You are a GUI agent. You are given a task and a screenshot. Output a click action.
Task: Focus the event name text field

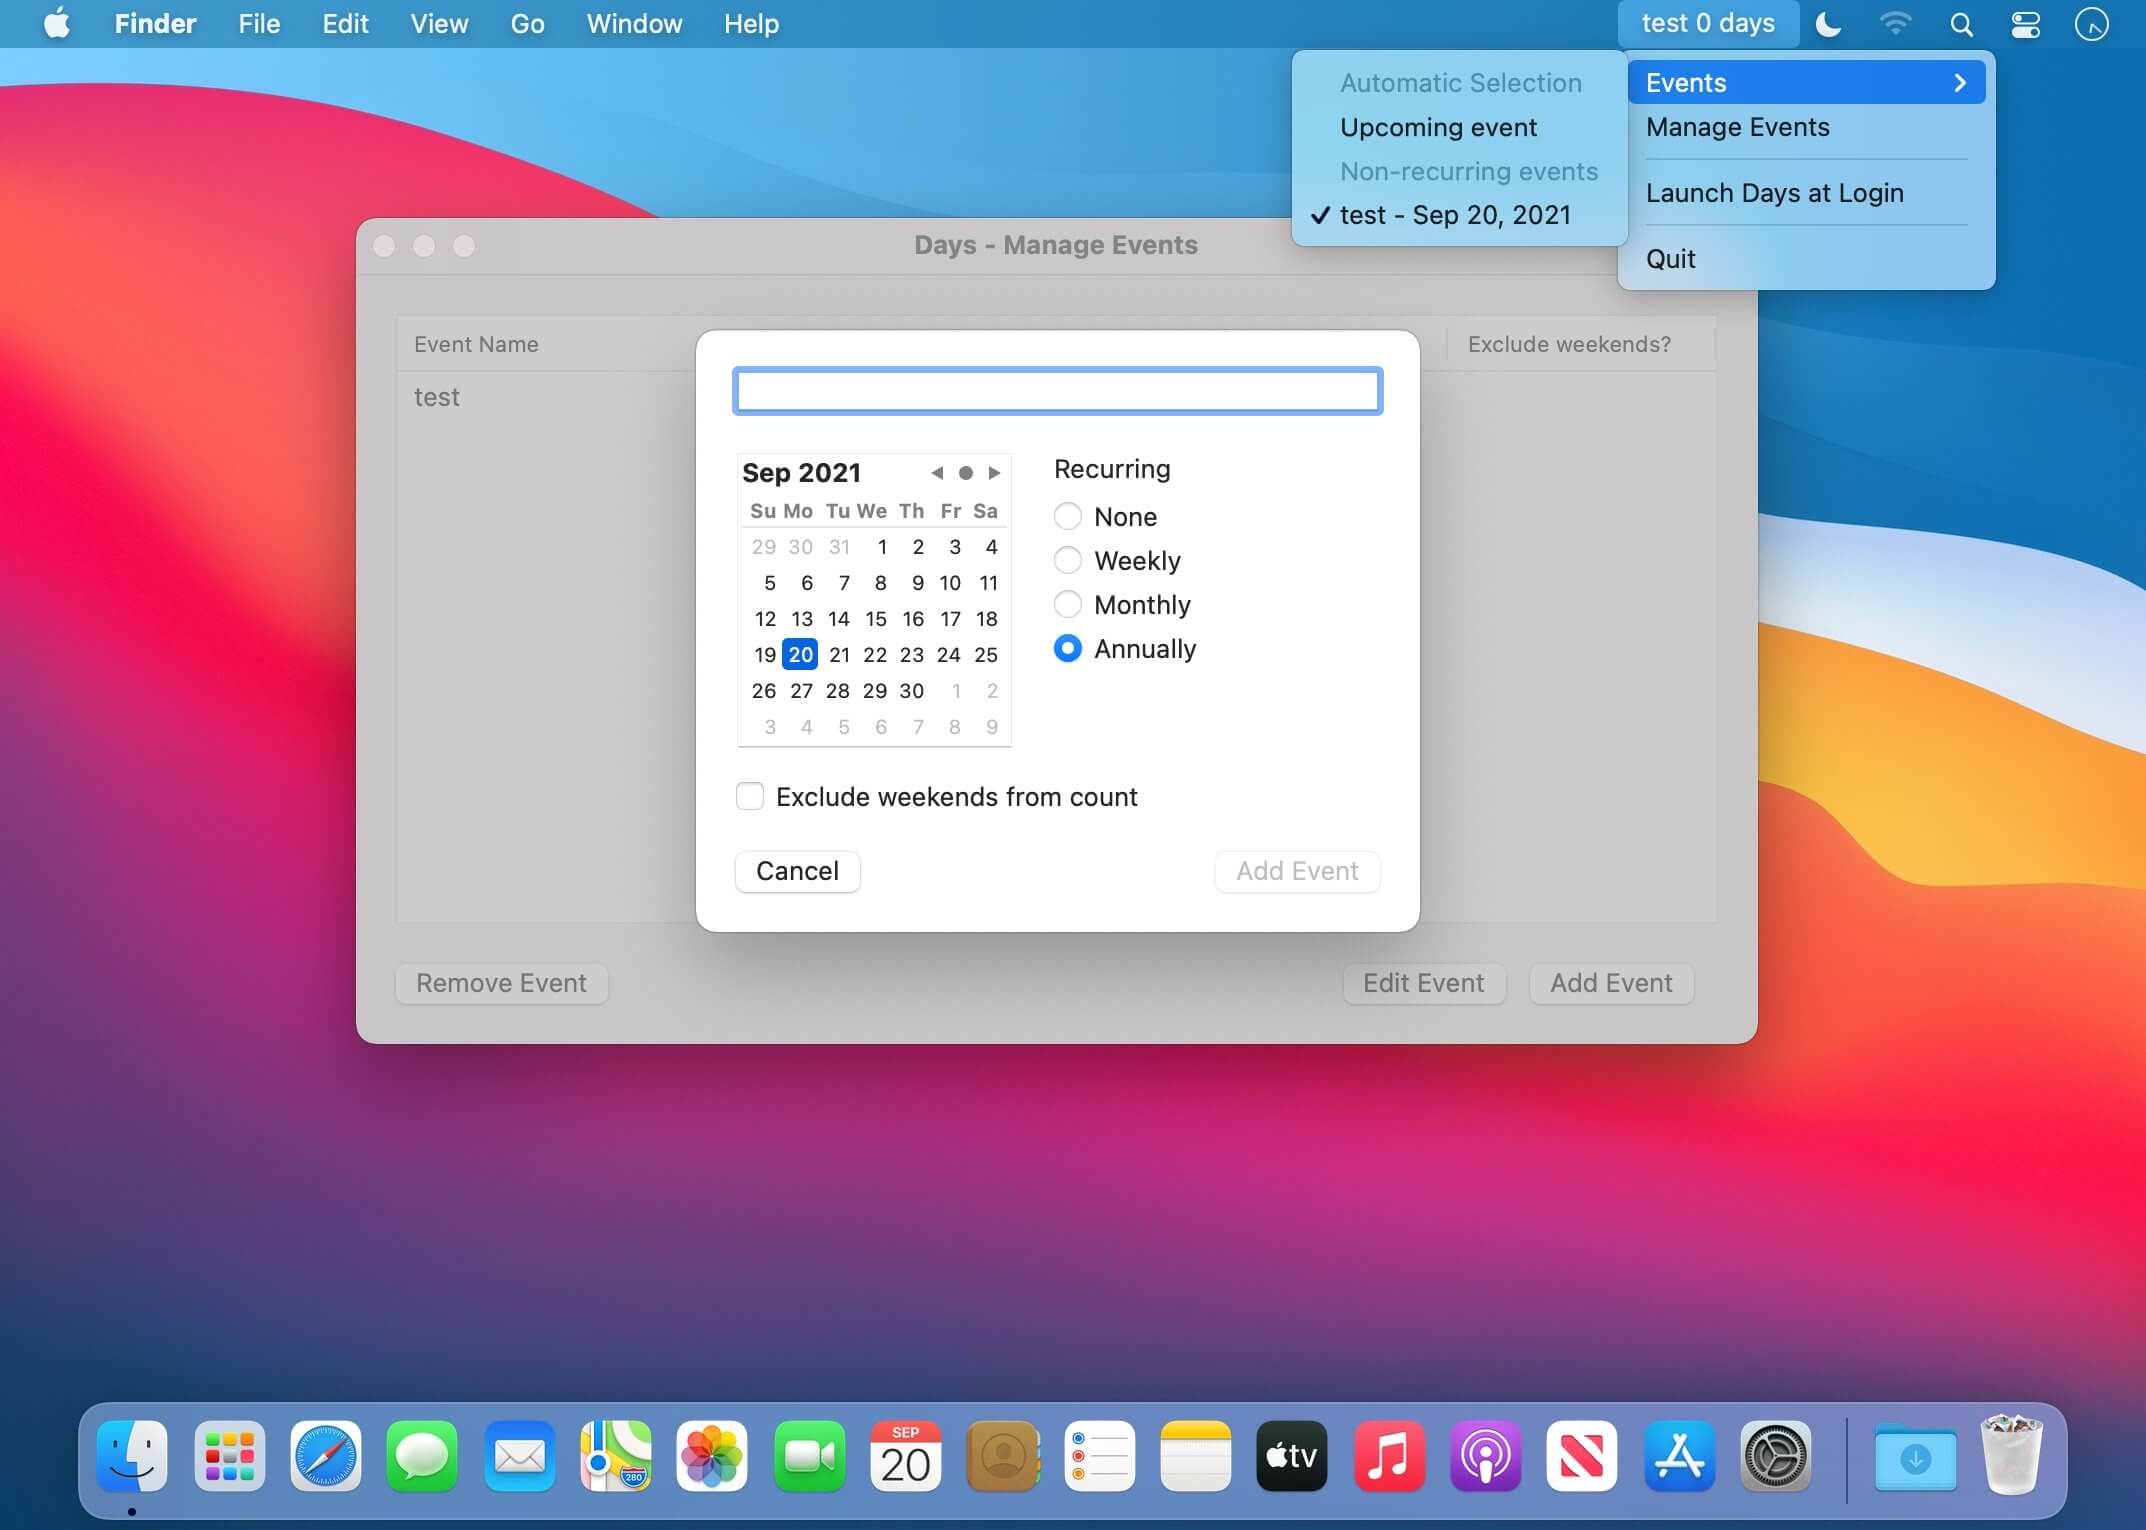coord(1057,391)
